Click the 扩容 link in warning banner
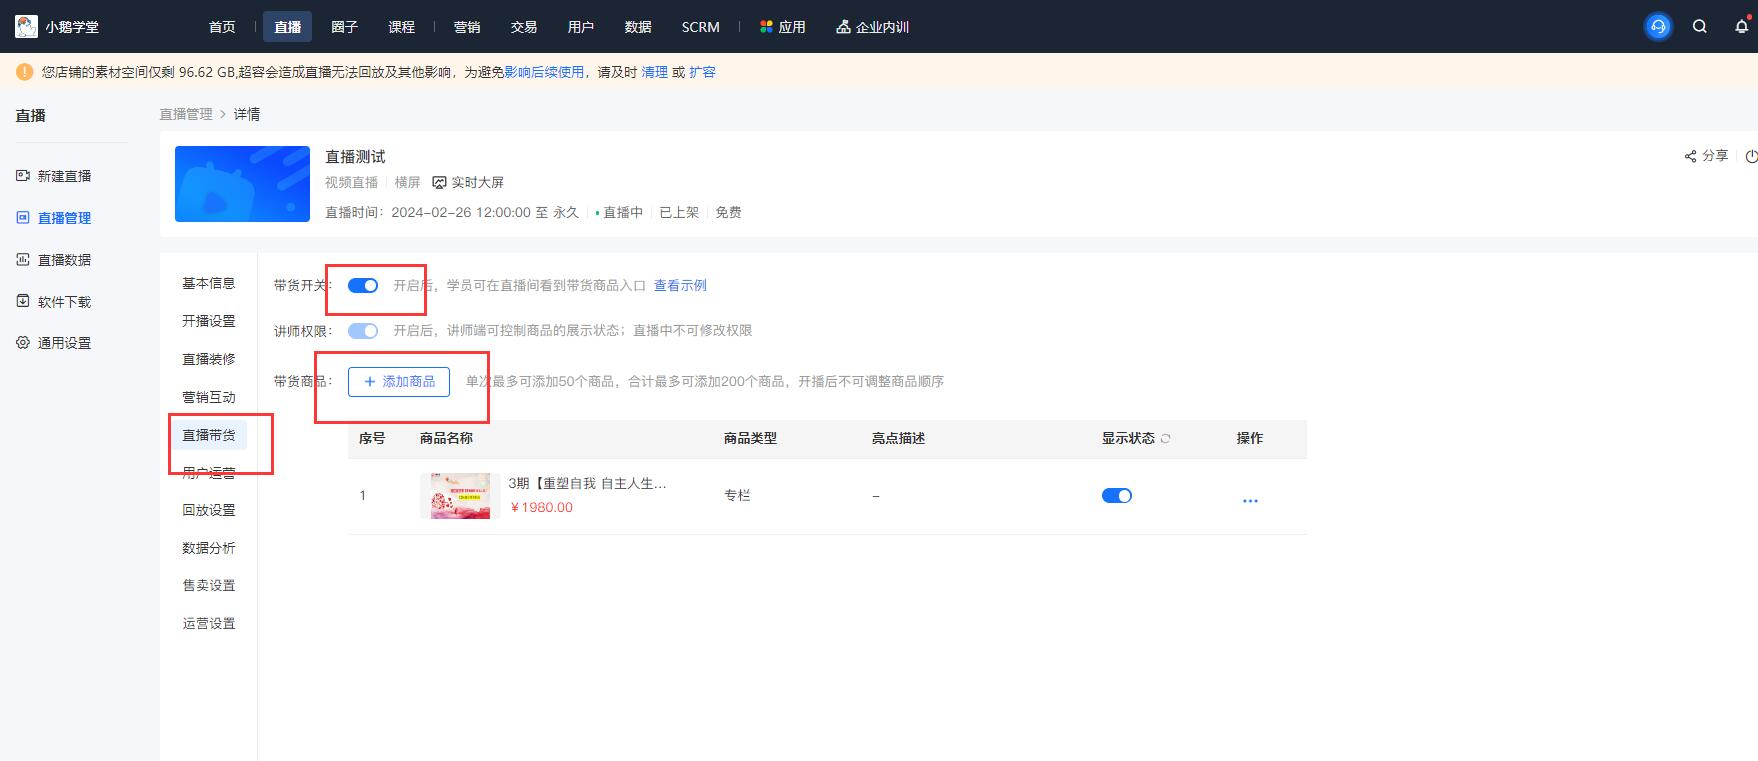The image size is (1758, 761). (702, 72)
